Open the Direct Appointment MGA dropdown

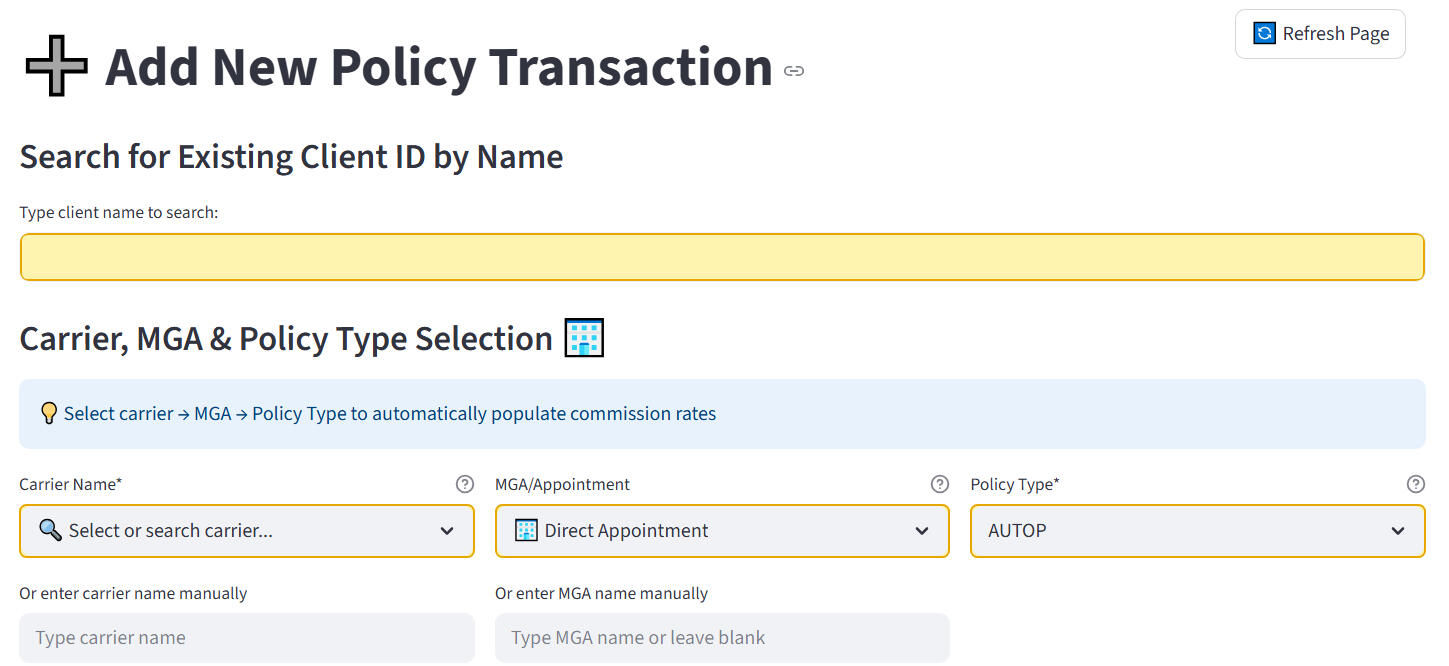click(922, 531)
